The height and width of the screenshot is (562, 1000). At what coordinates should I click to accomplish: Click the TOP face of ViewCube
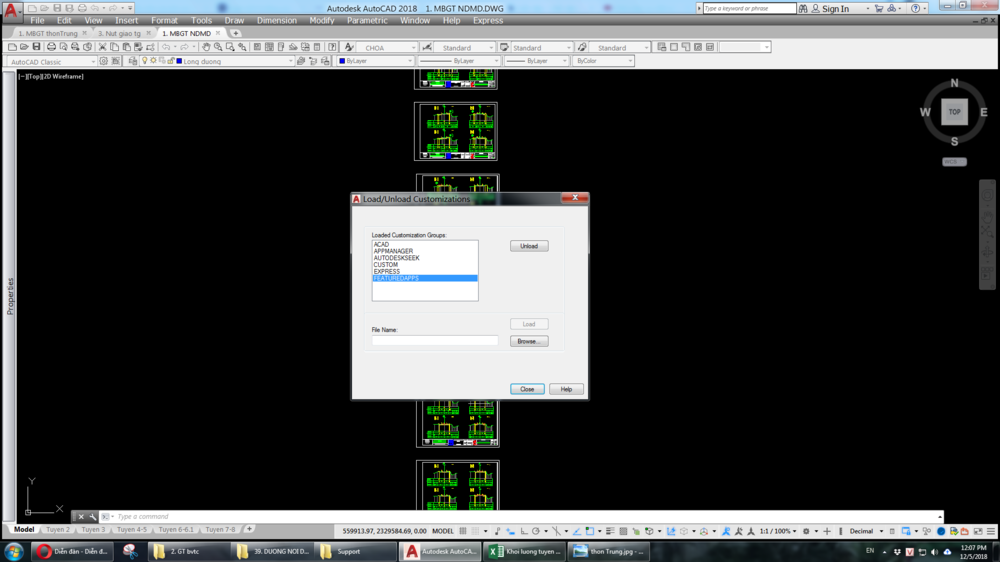[x=954, y=112]
